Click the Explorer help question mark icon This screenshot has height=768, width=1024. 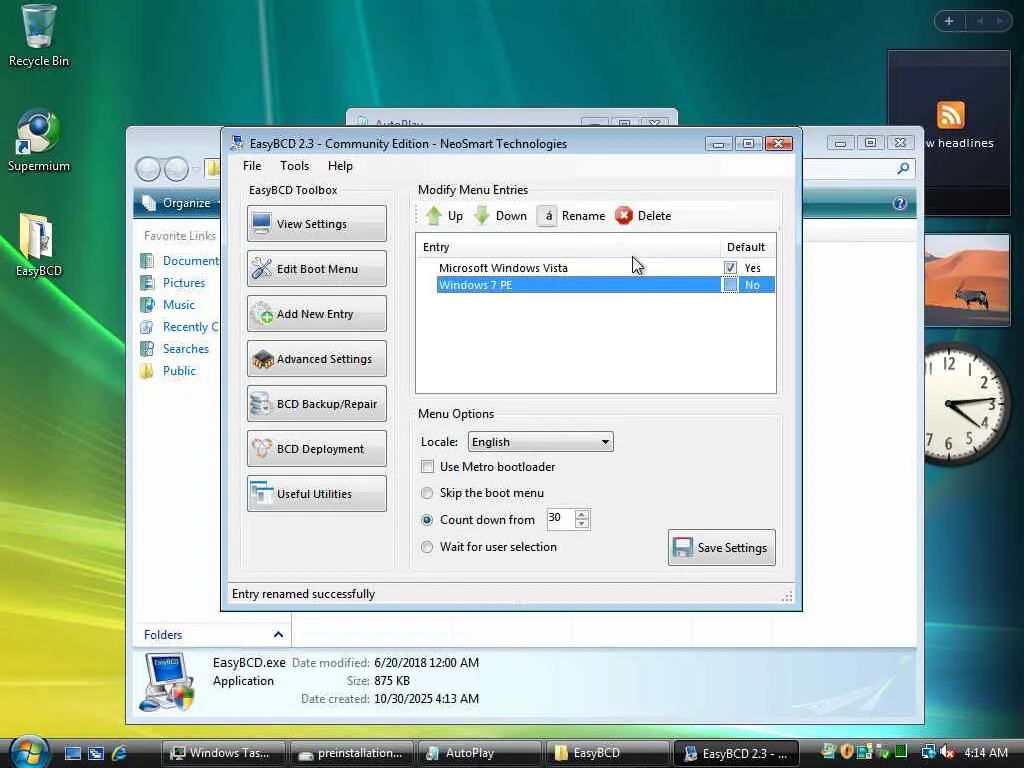point(900,203)
